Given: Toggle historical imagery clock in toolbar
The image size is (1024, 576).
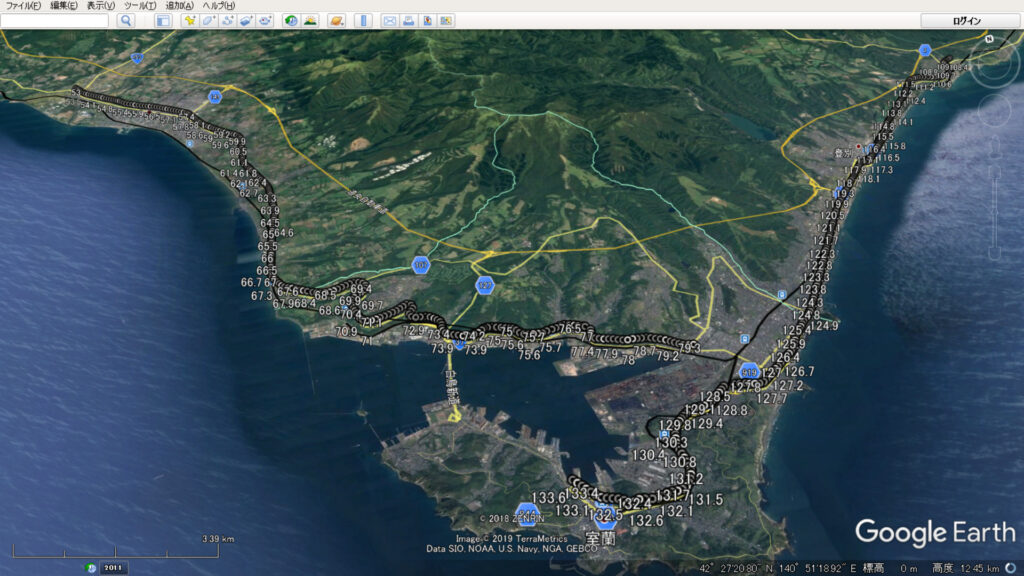Looking at the screenshot, I should tap(291, 20).
